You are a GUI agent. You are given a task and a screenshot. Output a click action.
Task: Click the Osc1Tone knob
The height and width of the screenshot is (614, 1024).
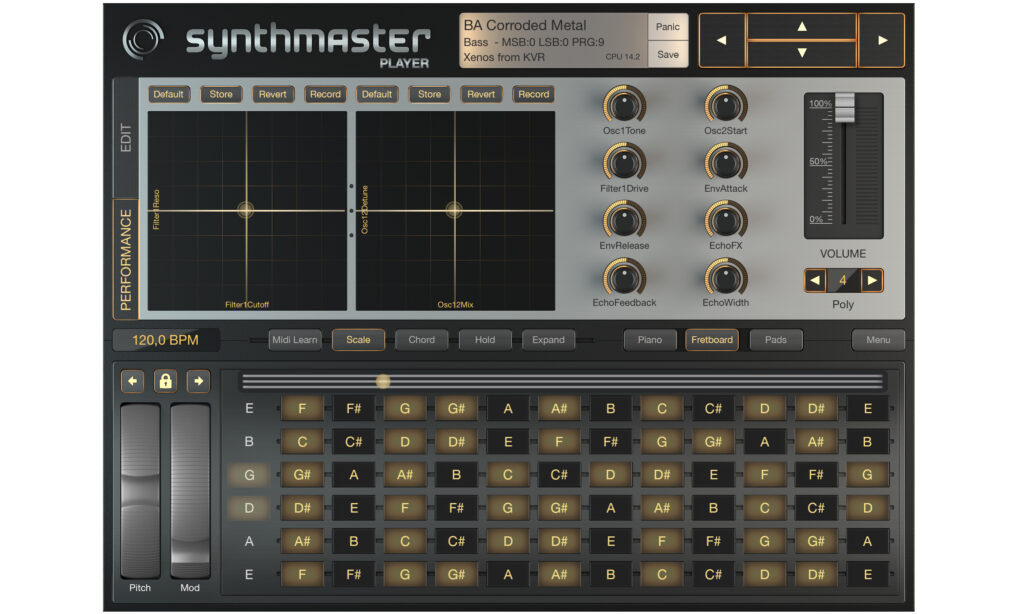click(624, 104)
